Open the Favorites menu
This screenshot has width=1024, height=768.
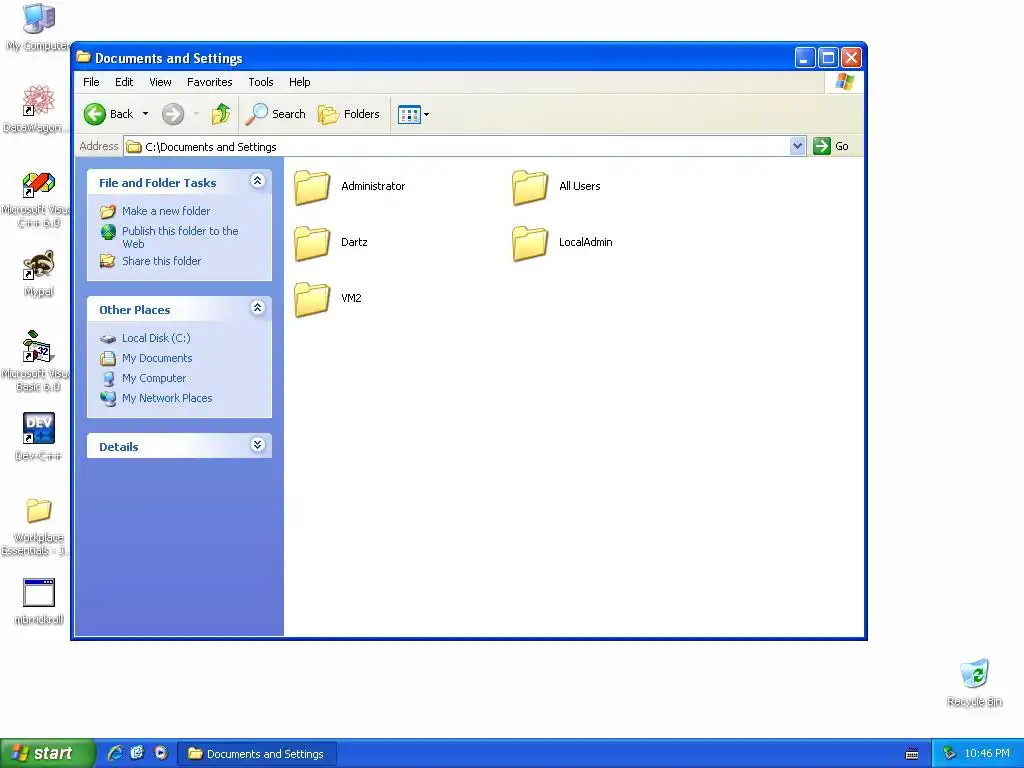tap(210, 82)
